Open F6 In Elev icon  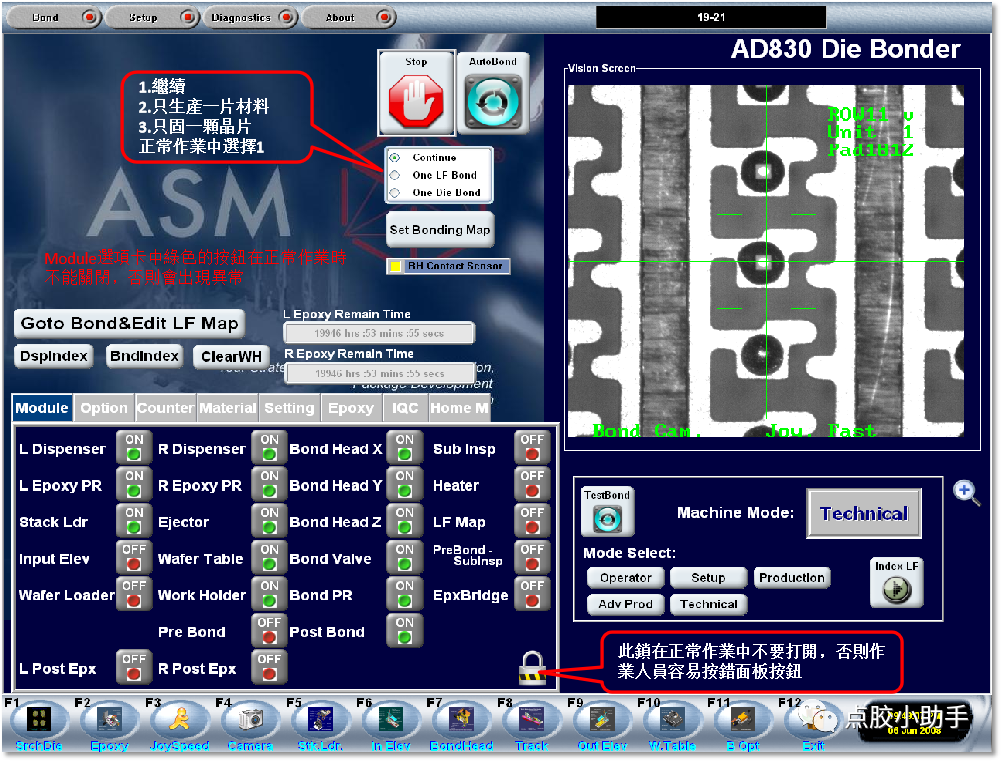390,720
